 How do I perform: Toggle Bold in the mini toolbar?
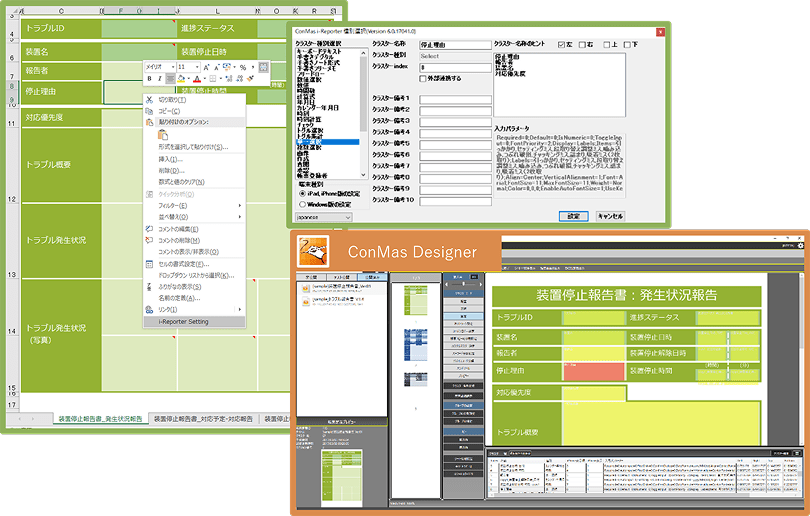[149, 79]
